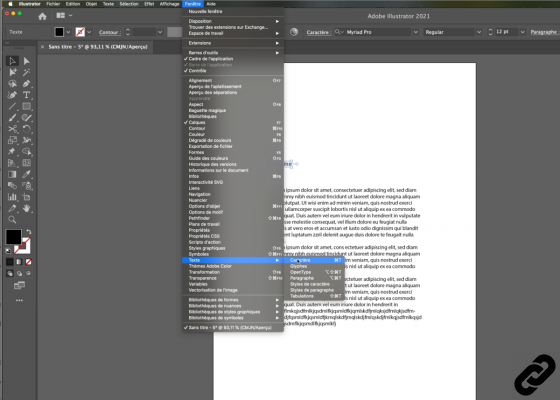Choose Glyphes in Texte submenu
This screenshot has height=400, width=560.
coord(314,266)
